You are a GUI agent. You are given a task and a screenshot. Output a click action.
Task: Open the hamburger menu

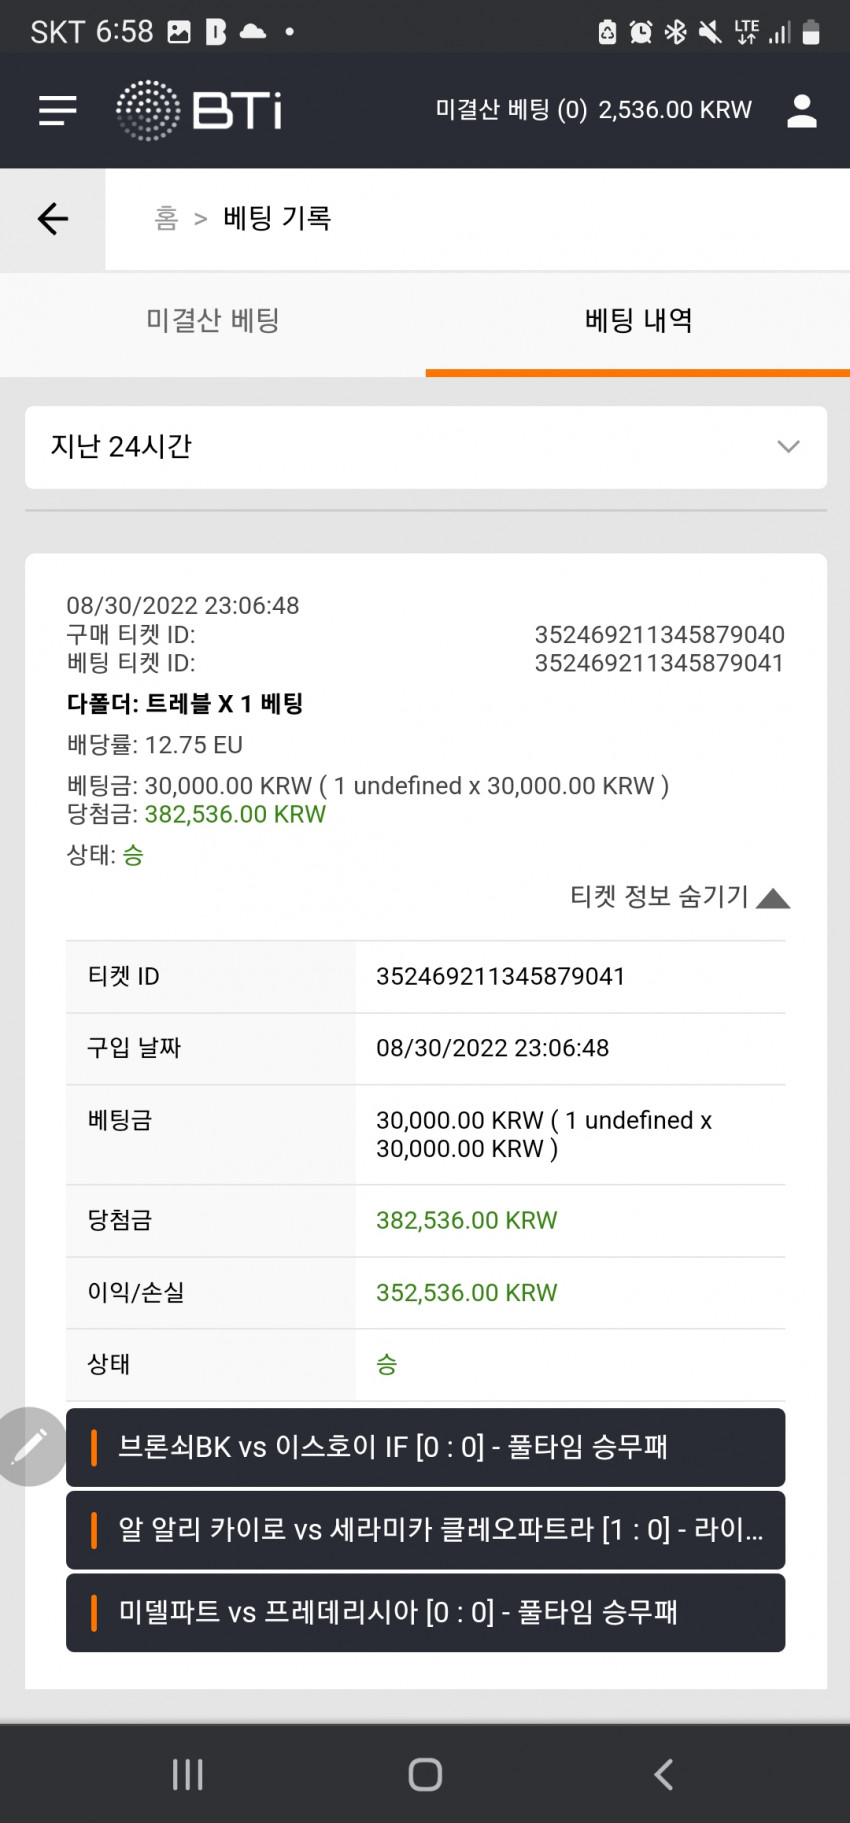pyautogui.click(x=57, y=110)
